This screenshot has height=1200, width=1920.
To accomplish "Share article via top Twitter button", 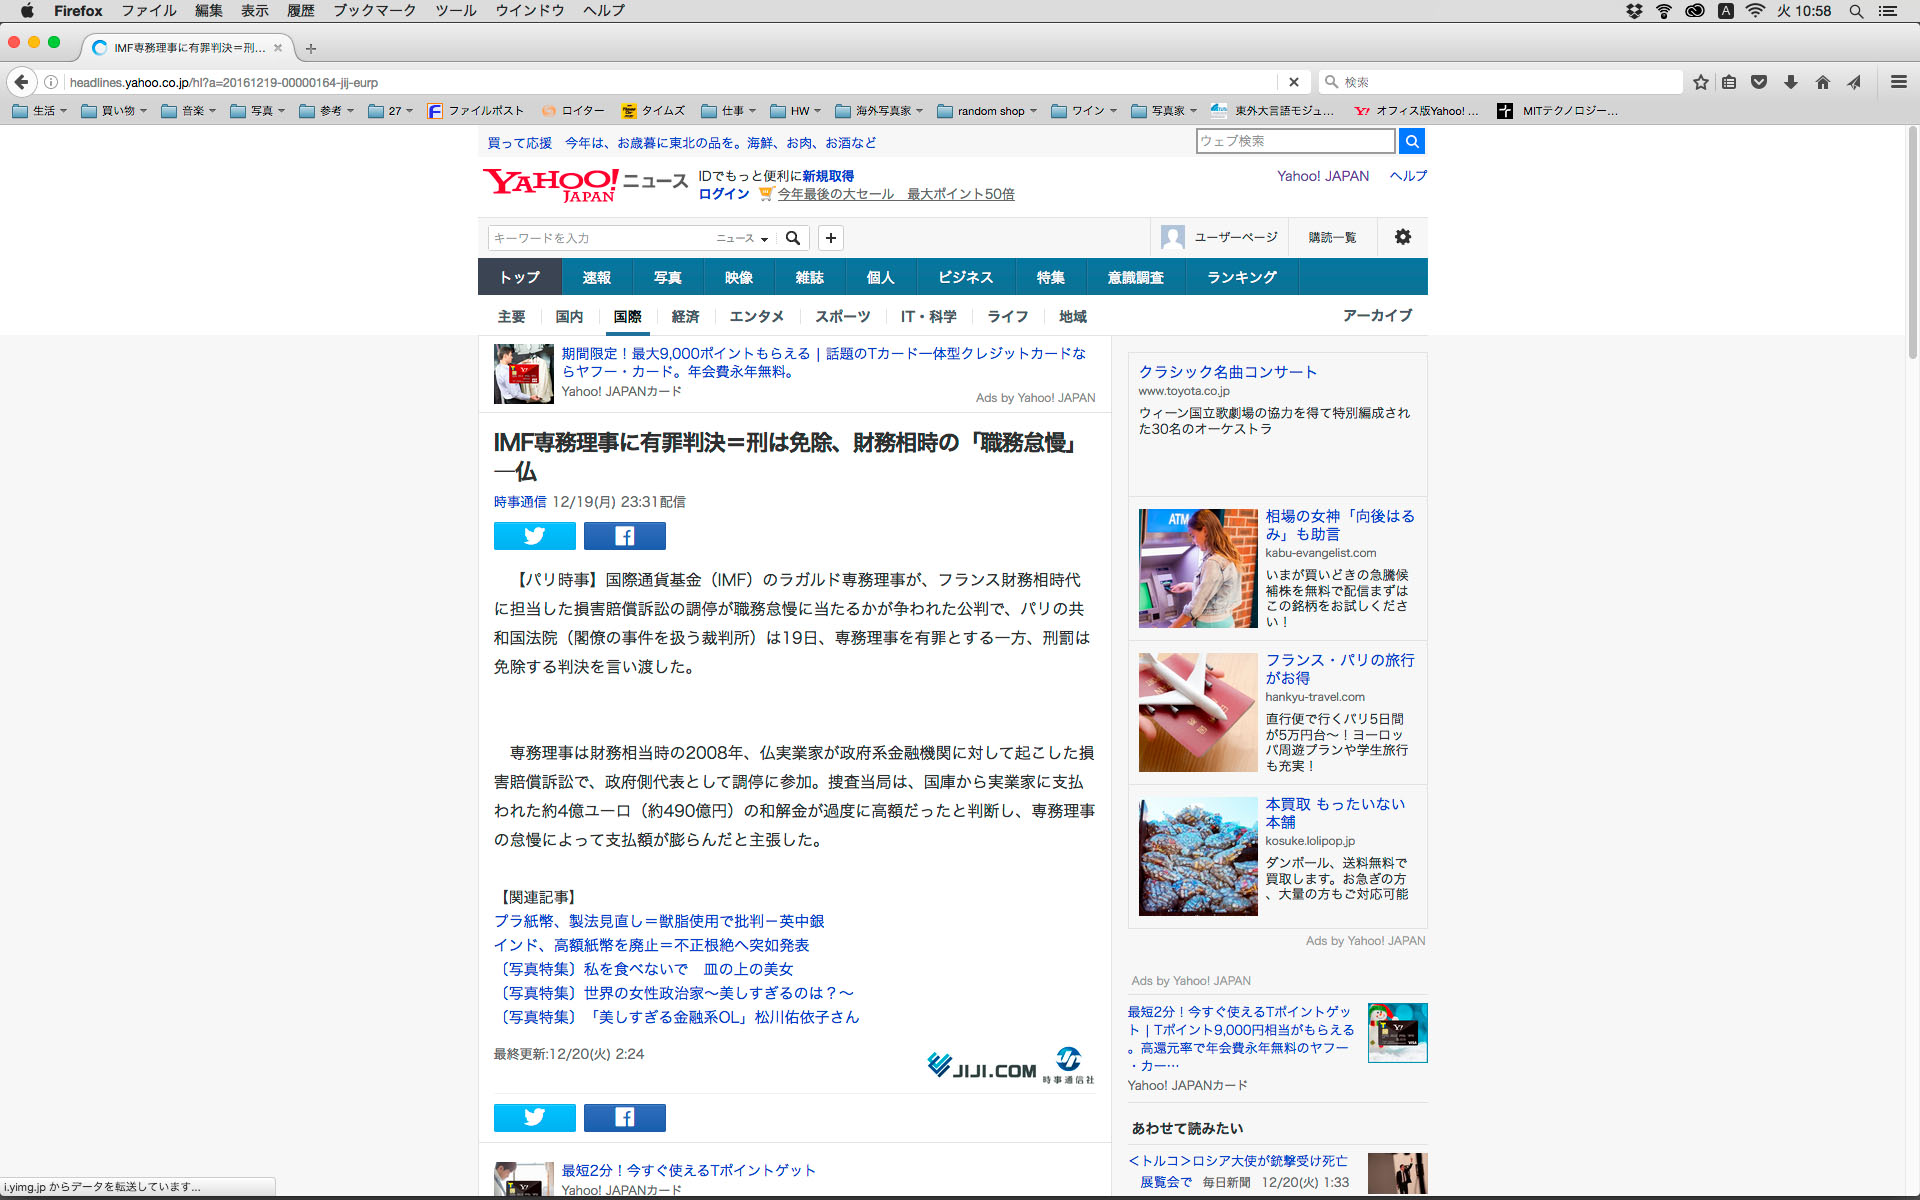I will click(x=534, y=536).
